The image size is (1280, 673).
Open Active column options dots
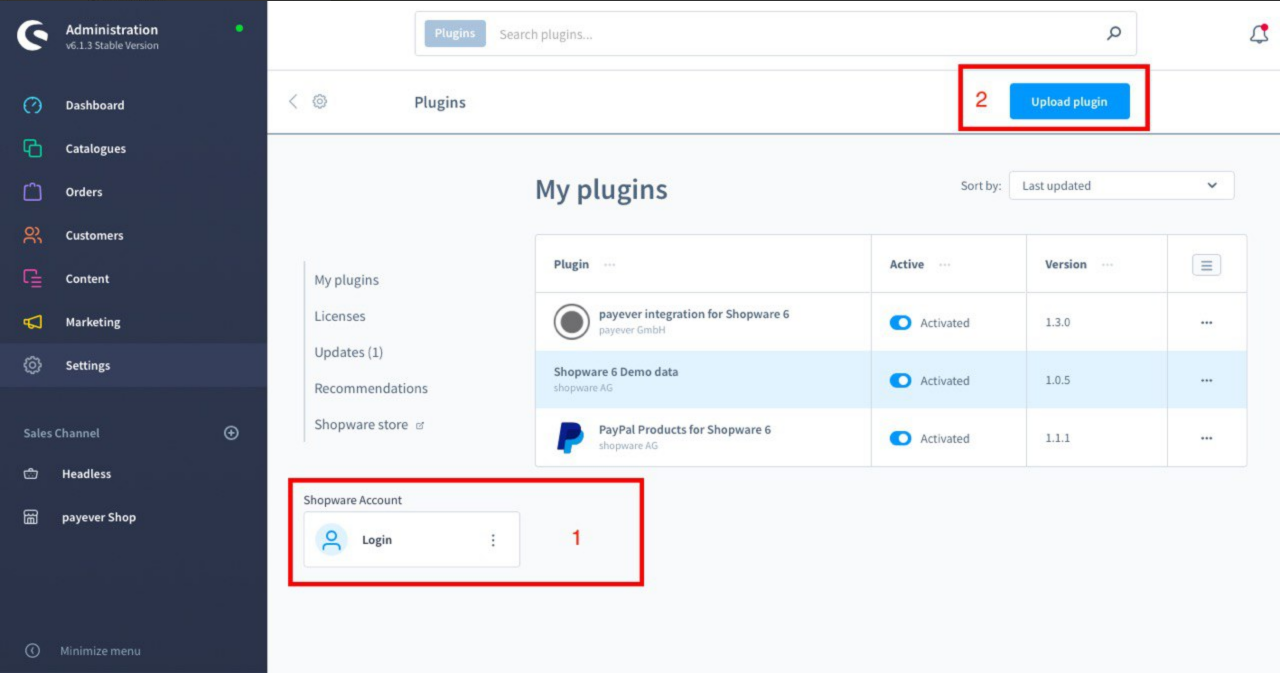945,265
